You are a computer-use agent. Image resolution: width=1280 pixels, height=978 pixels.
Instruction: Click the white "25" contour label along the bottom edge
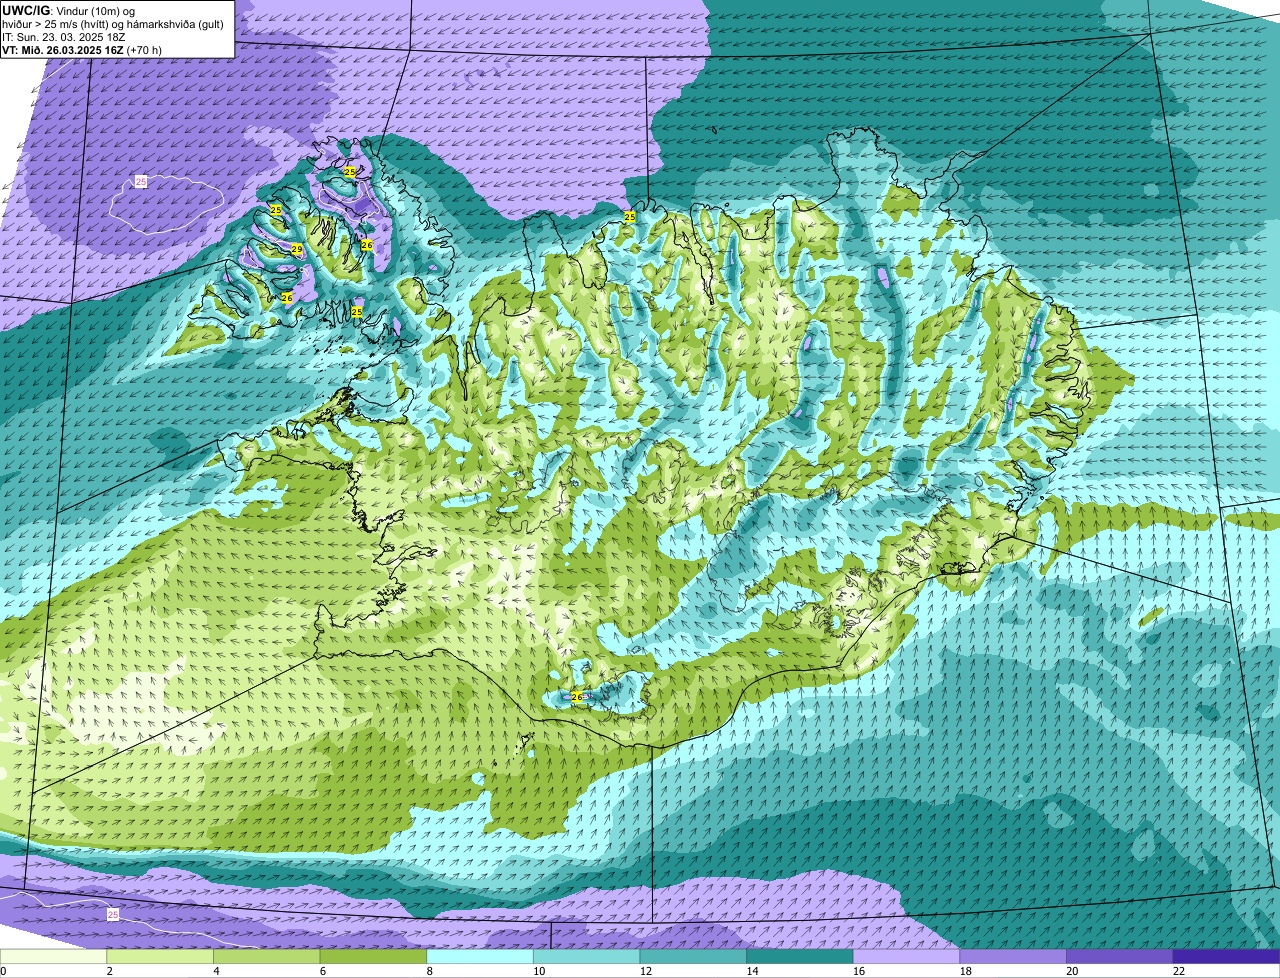click(113, 914)
